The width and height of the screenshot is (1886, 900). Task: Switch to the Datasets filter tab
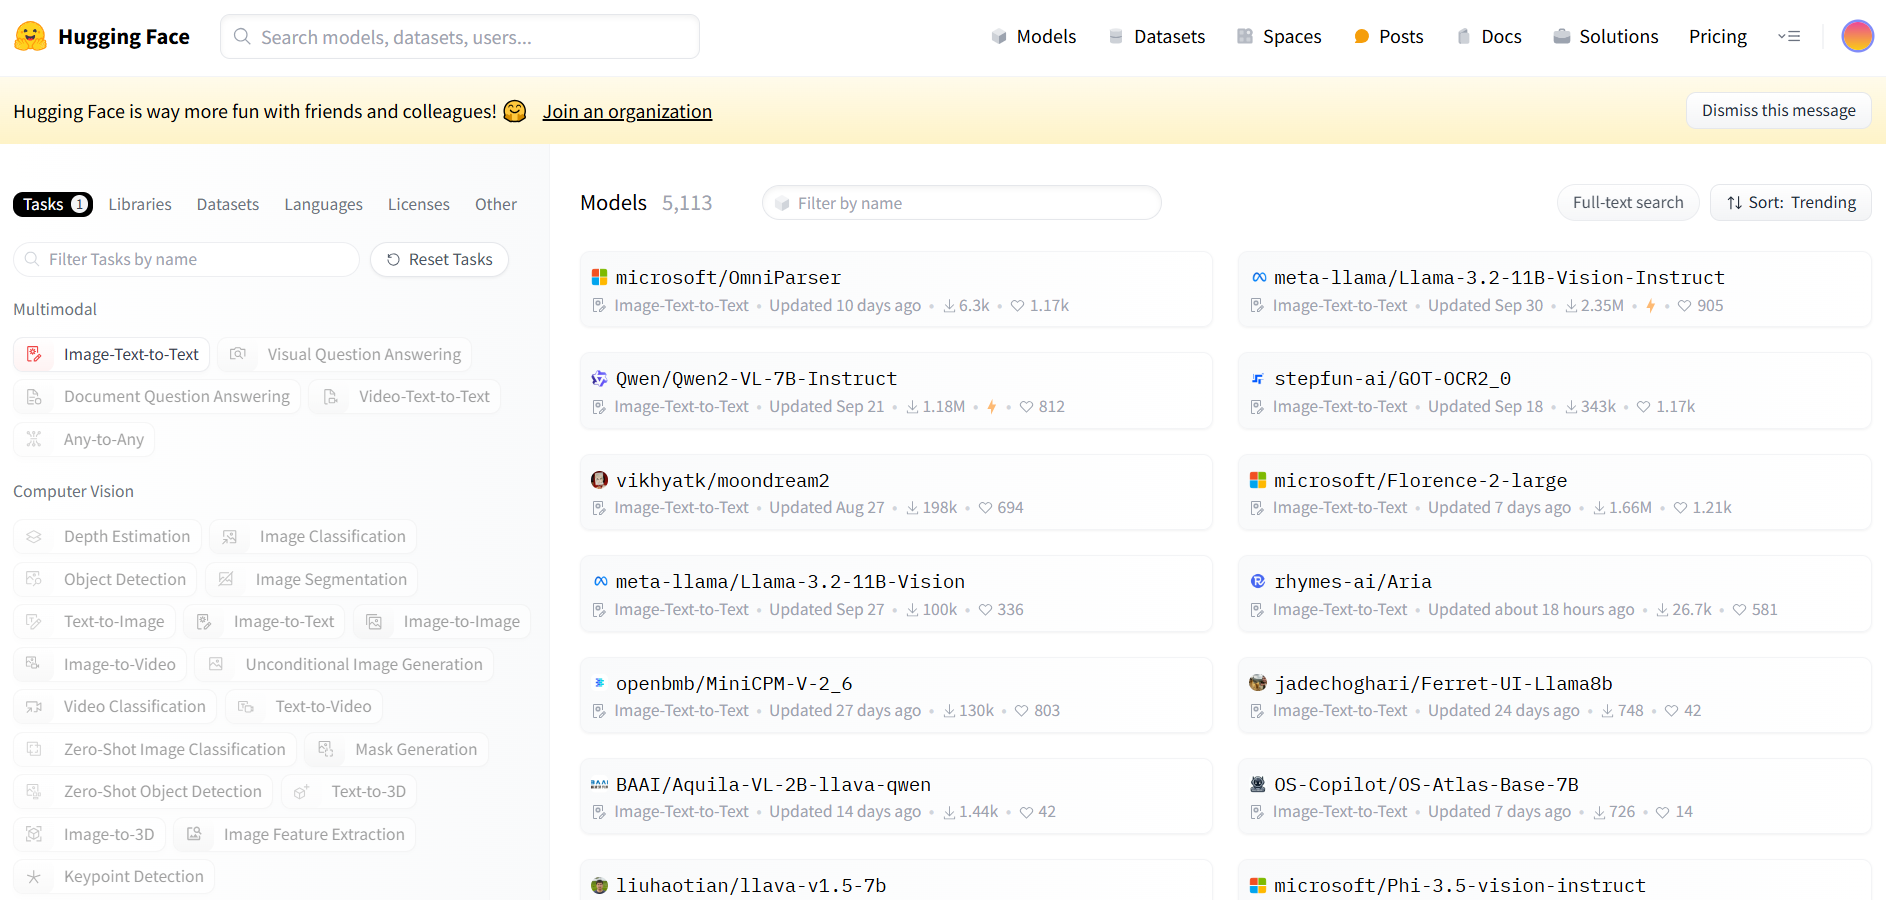pos(228,204)
